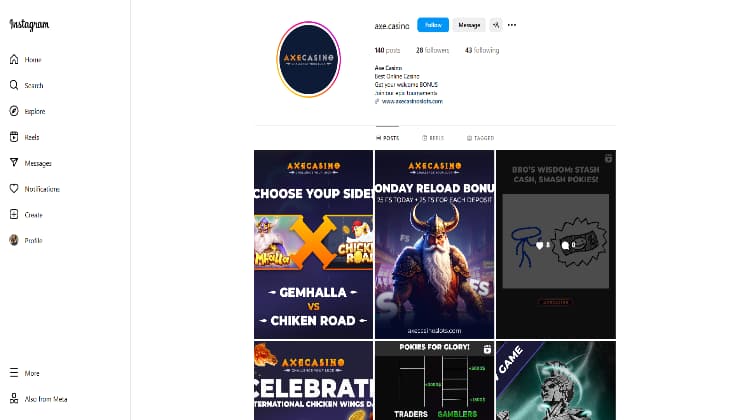Open the Gemhalla vs Chiken Road post

point(313,244)
